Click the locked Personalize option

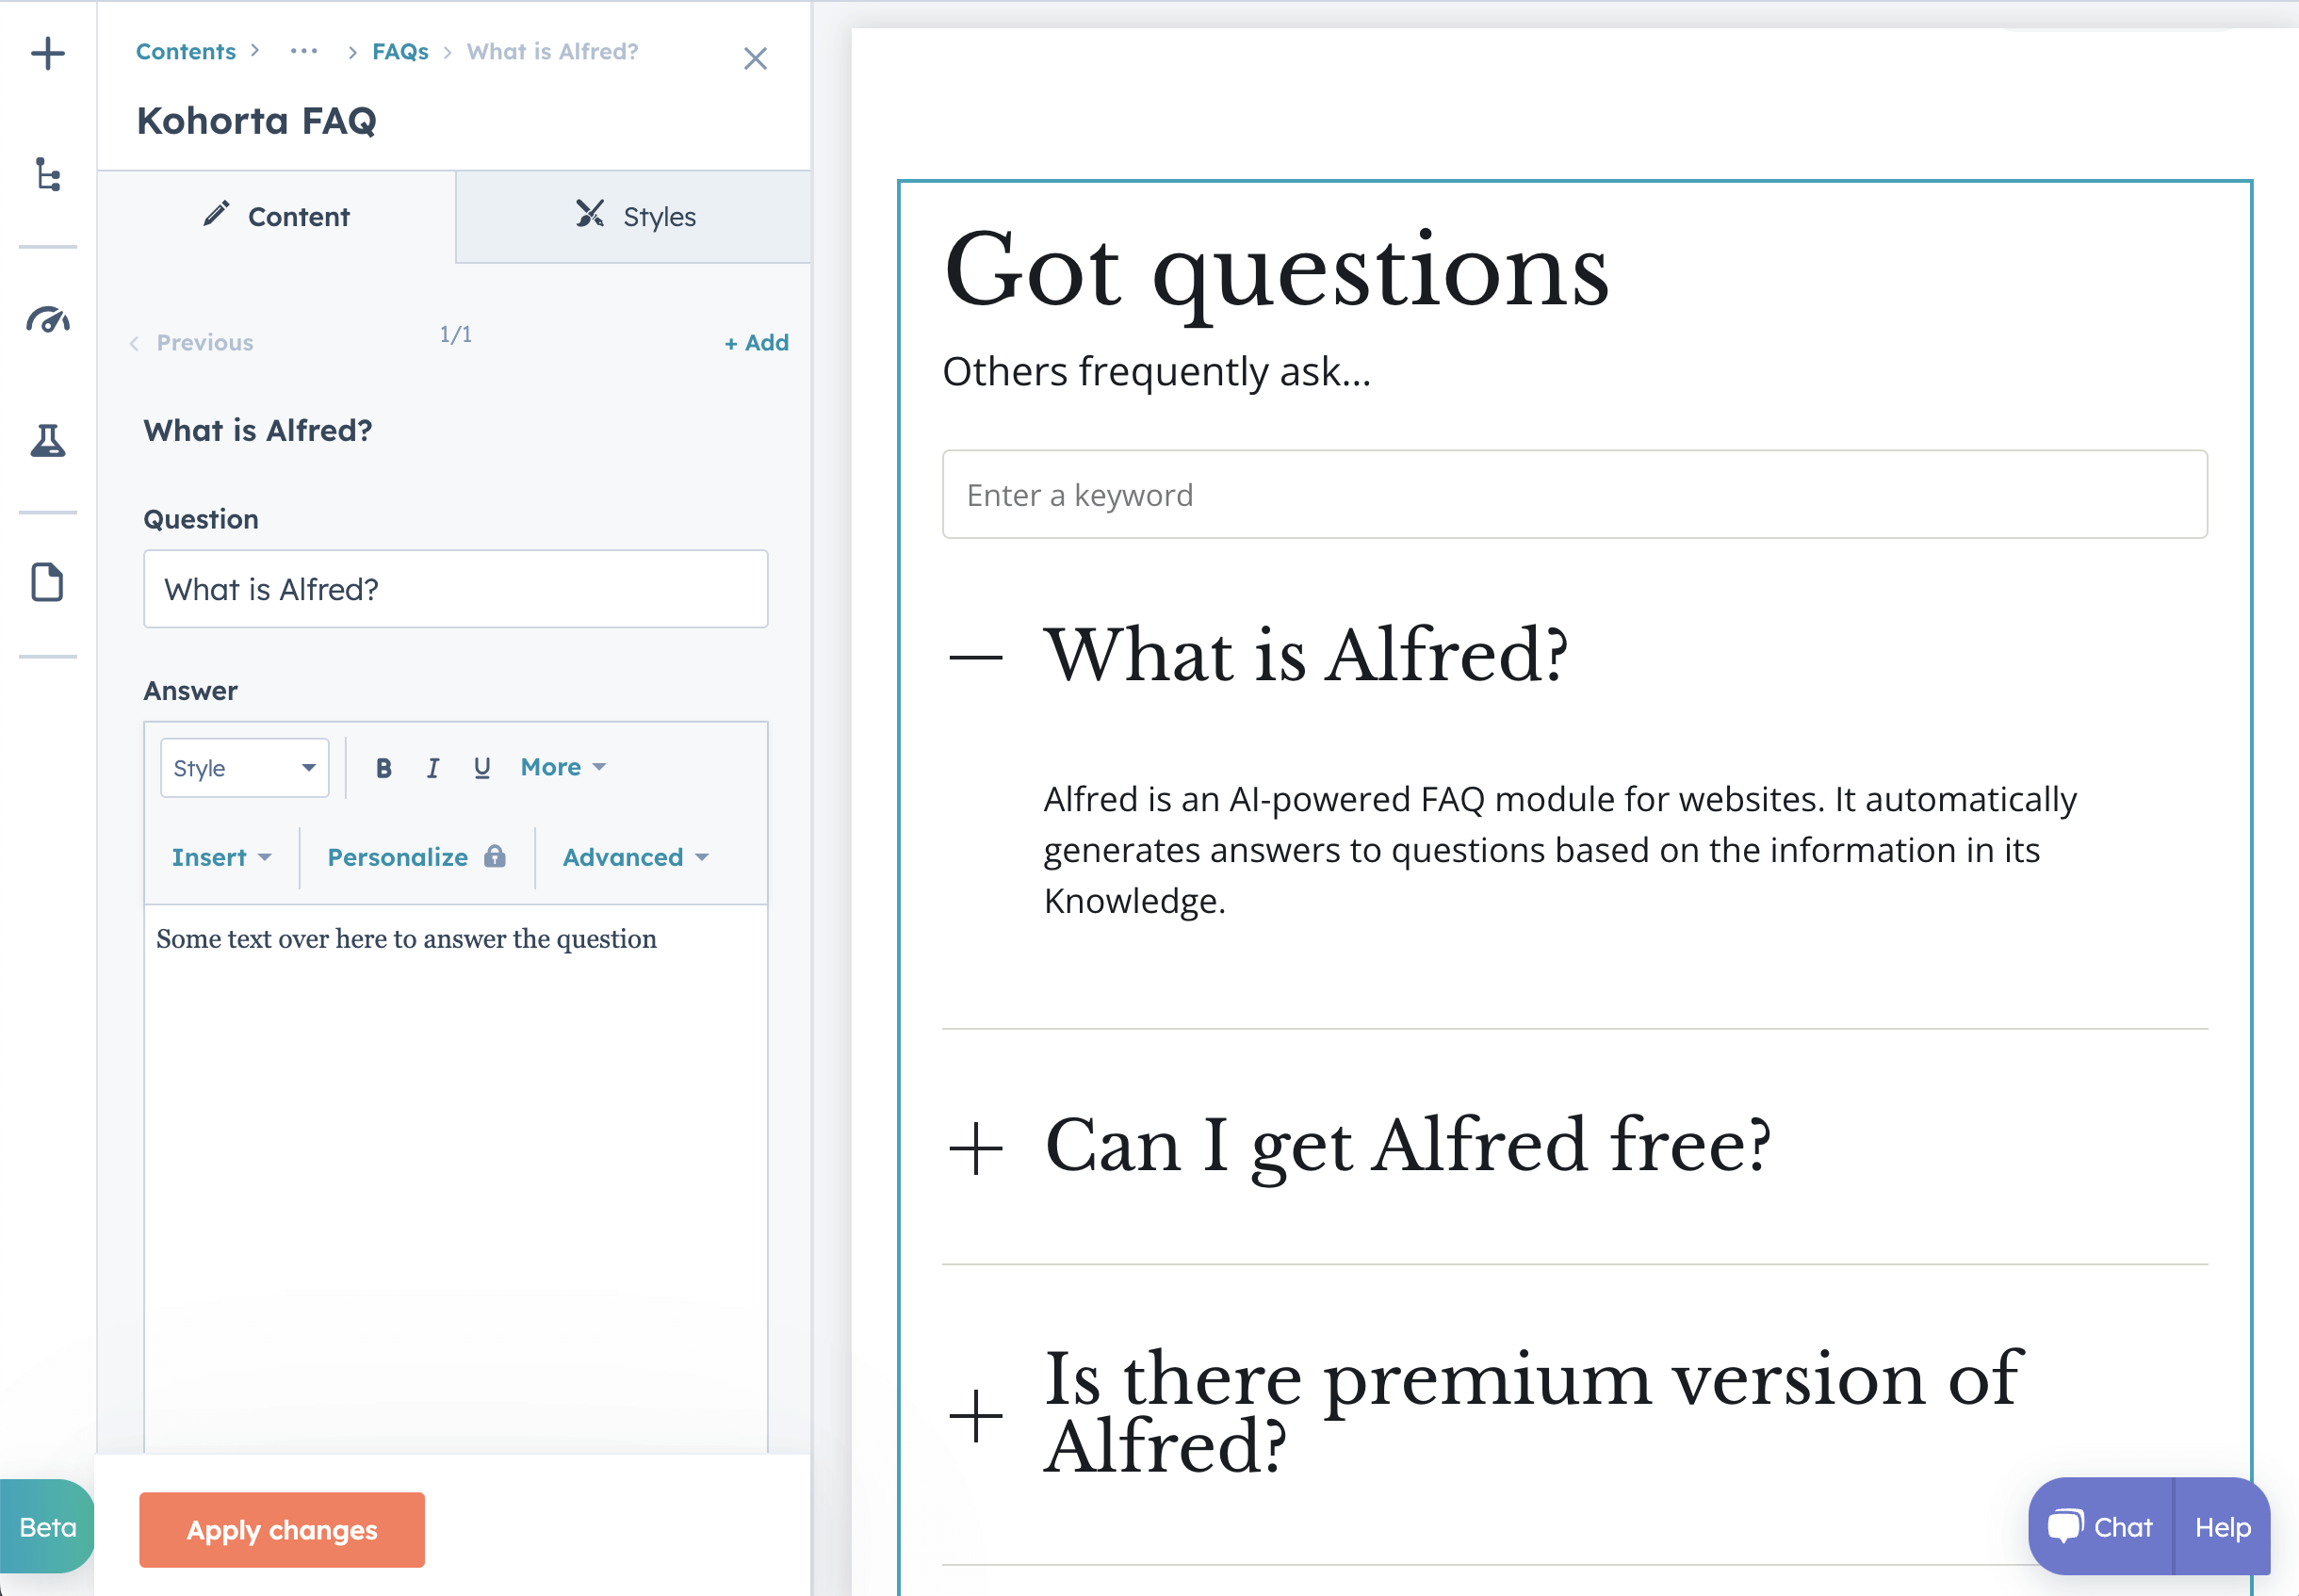coord(417,857)
